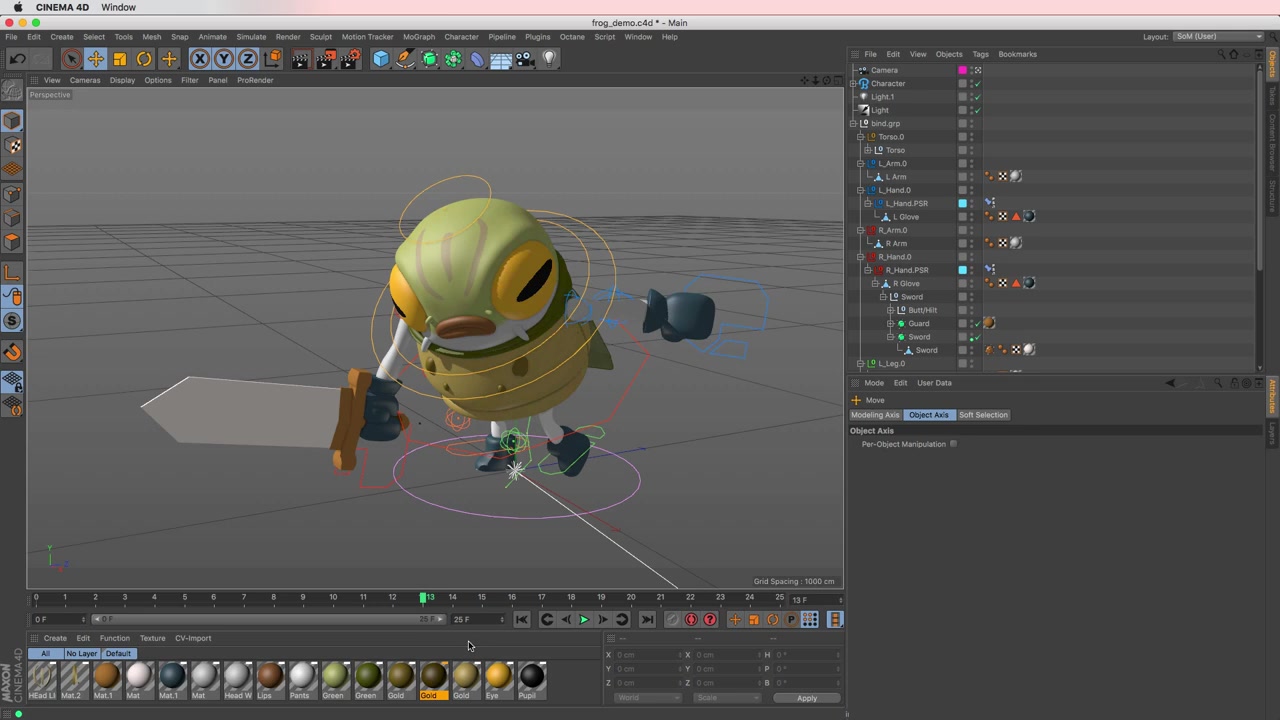Toggle the X axis lock icon
The width and height of the screenshot is (1280, 720).
[x=199, y=58]
